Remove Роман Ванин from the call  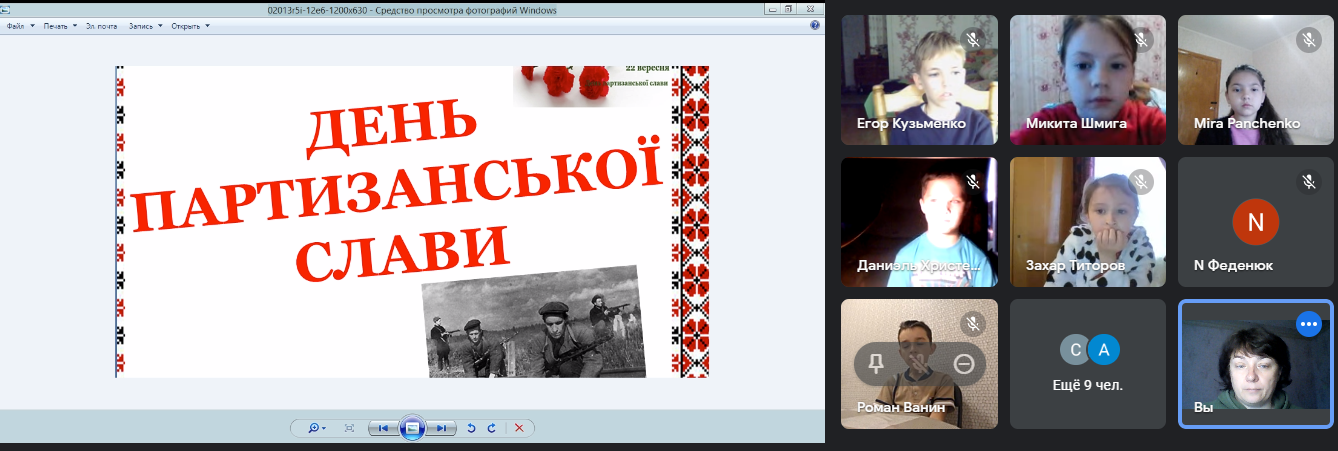click(x=964, y=365)
